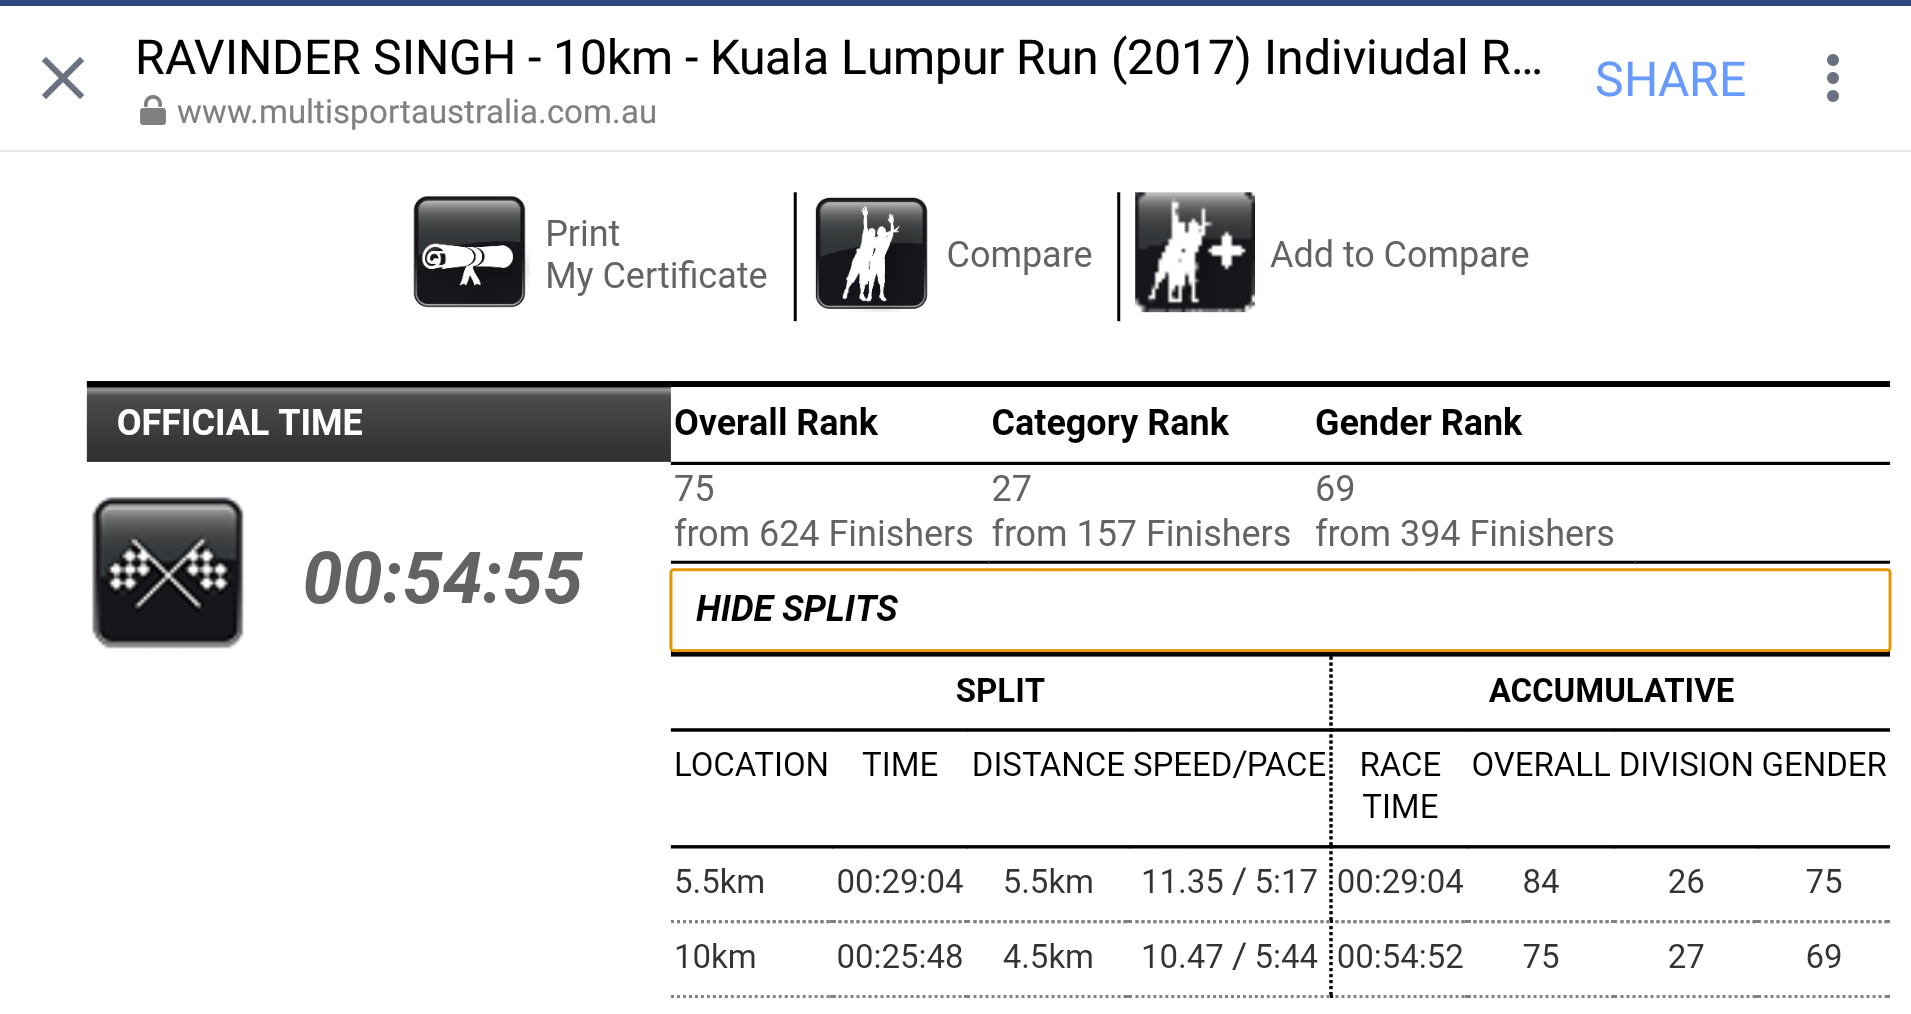Select the 10km split row

(1280, 957)
